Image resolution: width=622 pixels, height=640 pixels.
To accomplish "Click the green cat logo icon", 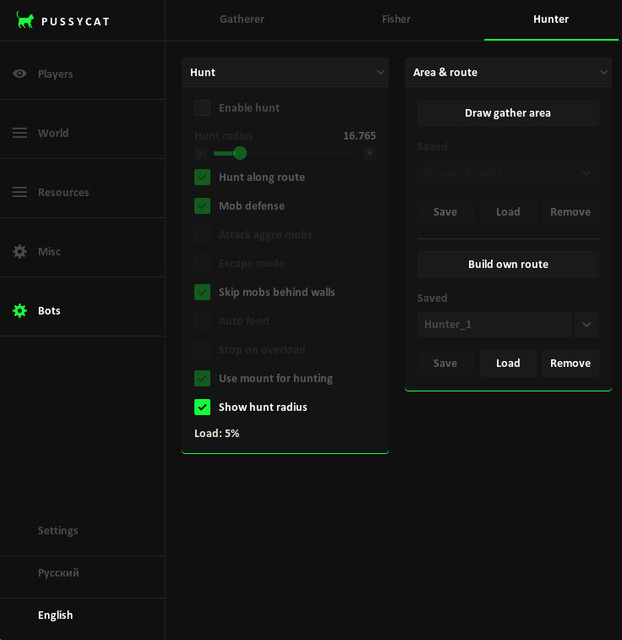I will [25, 20].
